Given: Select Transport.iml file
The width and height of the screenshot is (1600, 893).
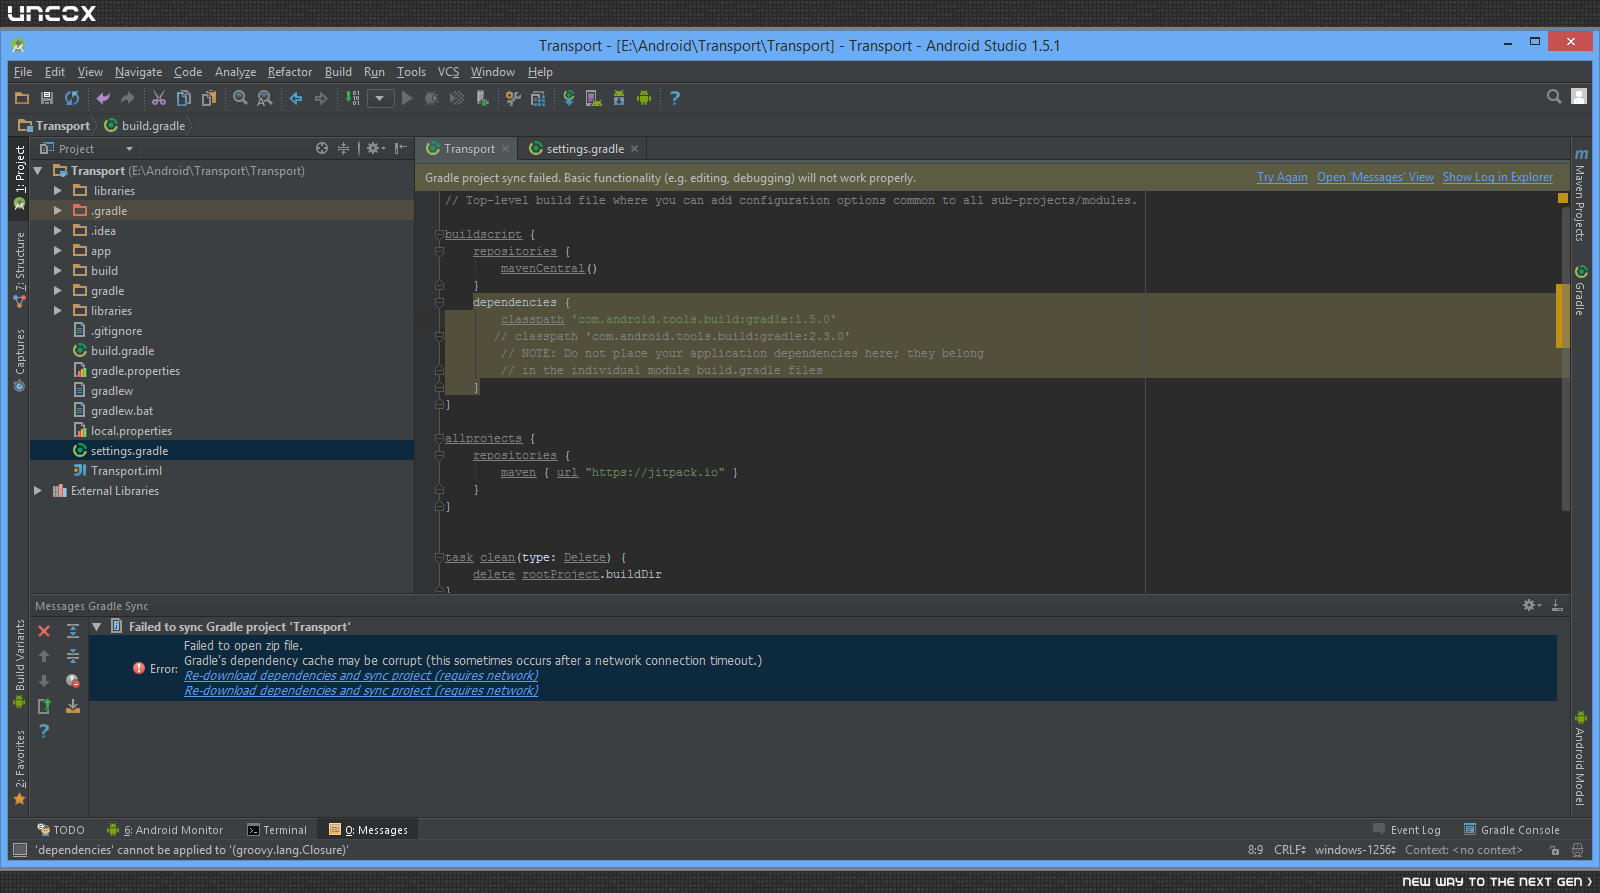Looking at the screenshot, I should click(126, 471).
